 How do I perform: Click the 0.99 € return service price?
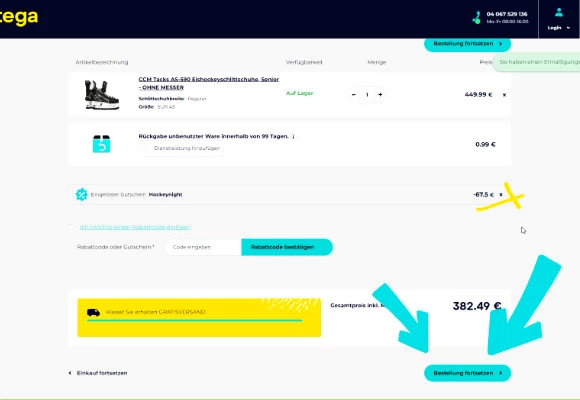tap(485, 144)
